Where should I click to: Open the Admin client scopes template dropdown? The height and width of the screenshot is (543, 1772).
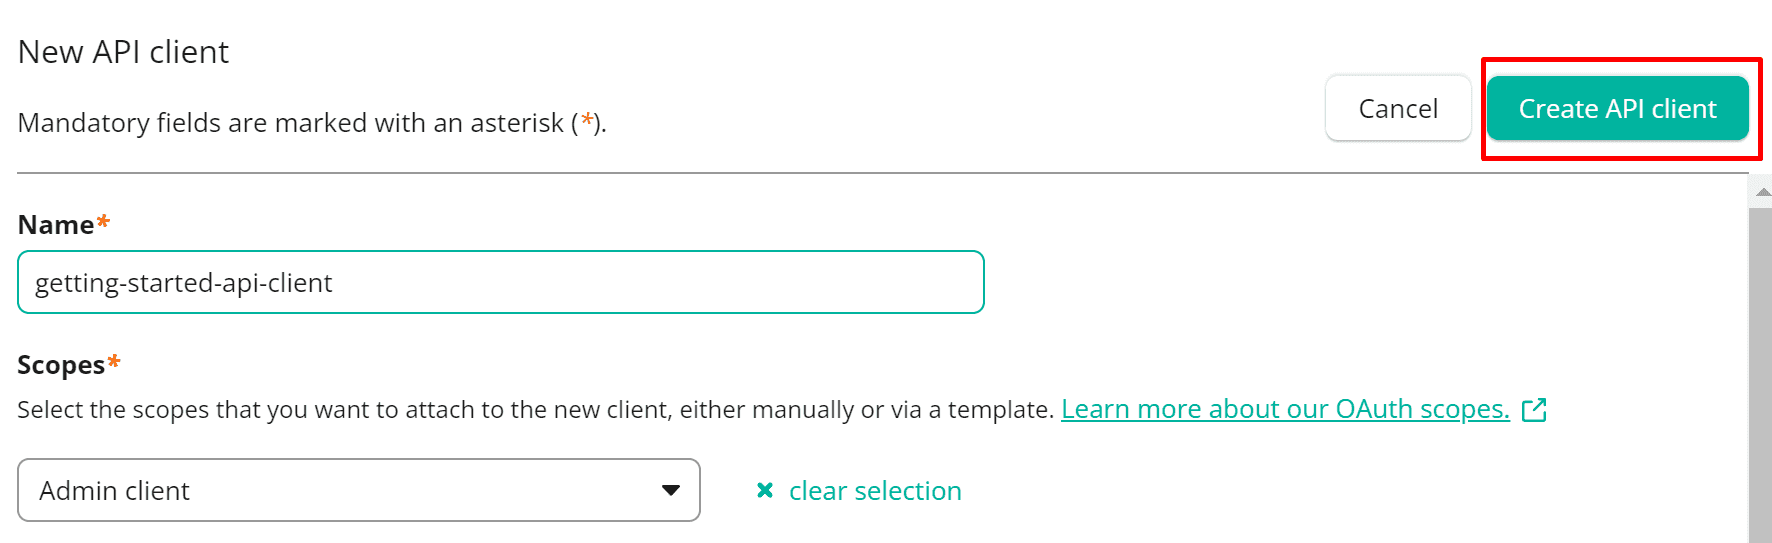(x=358, y=490)
